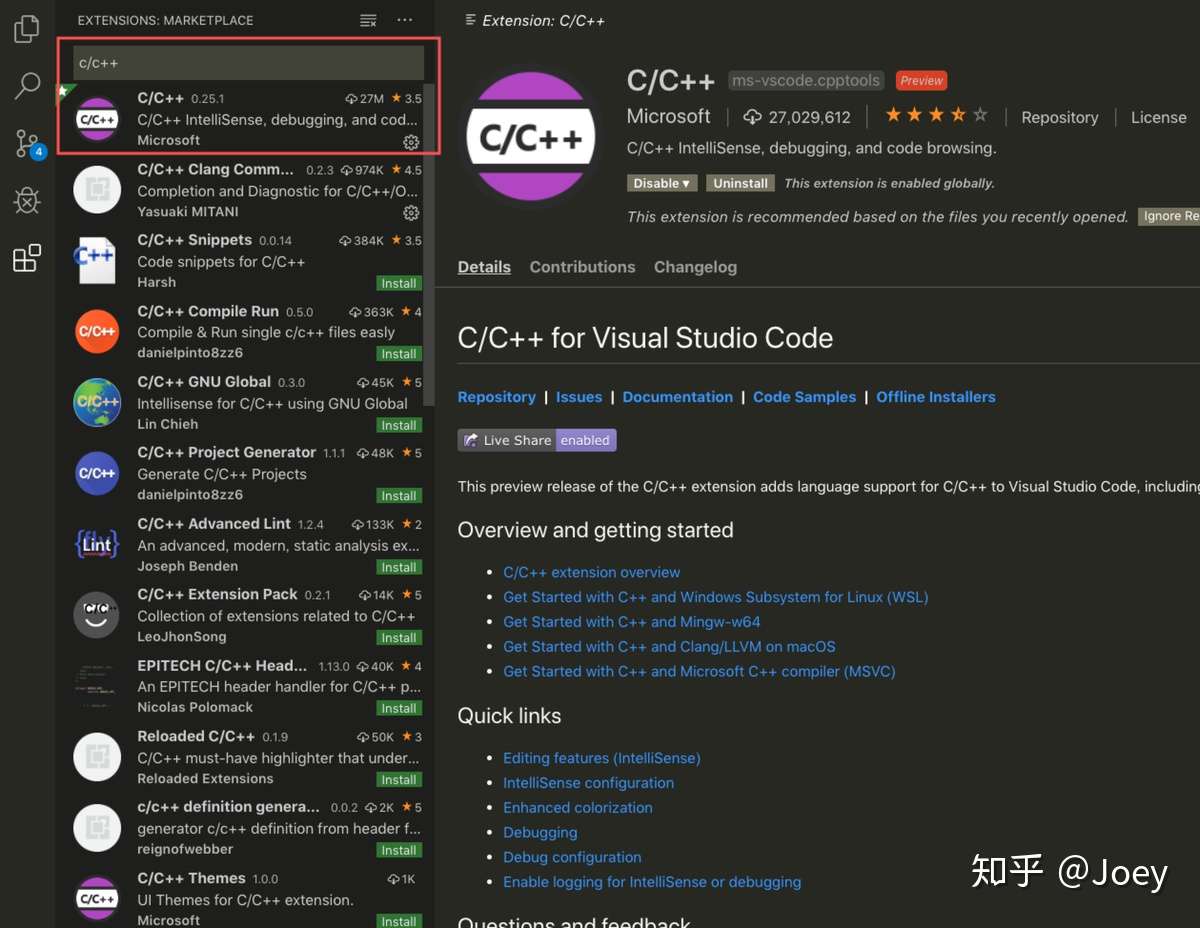Install the C/C++ Snippets extension
The image size is (1200, 928).
pos(398,283)
